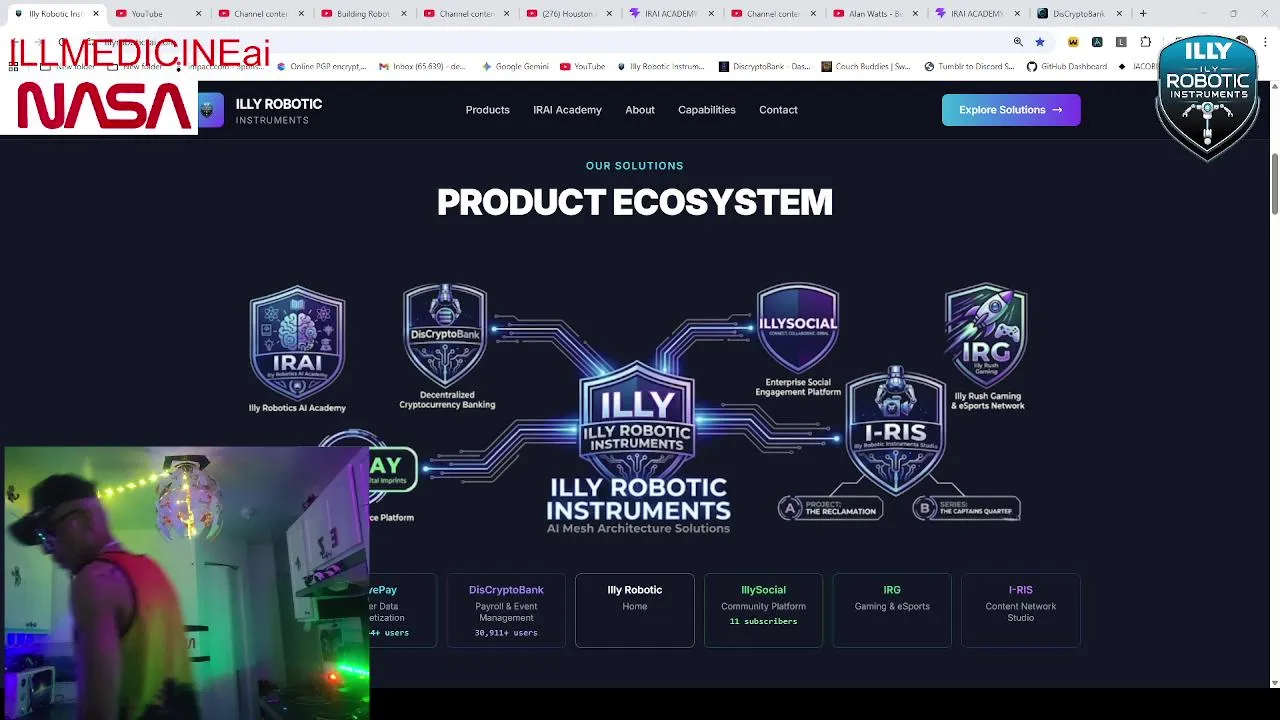Click the '11 subscribers' text
1280x720 pixels.
pyautogui.click(x=763, y=621)
